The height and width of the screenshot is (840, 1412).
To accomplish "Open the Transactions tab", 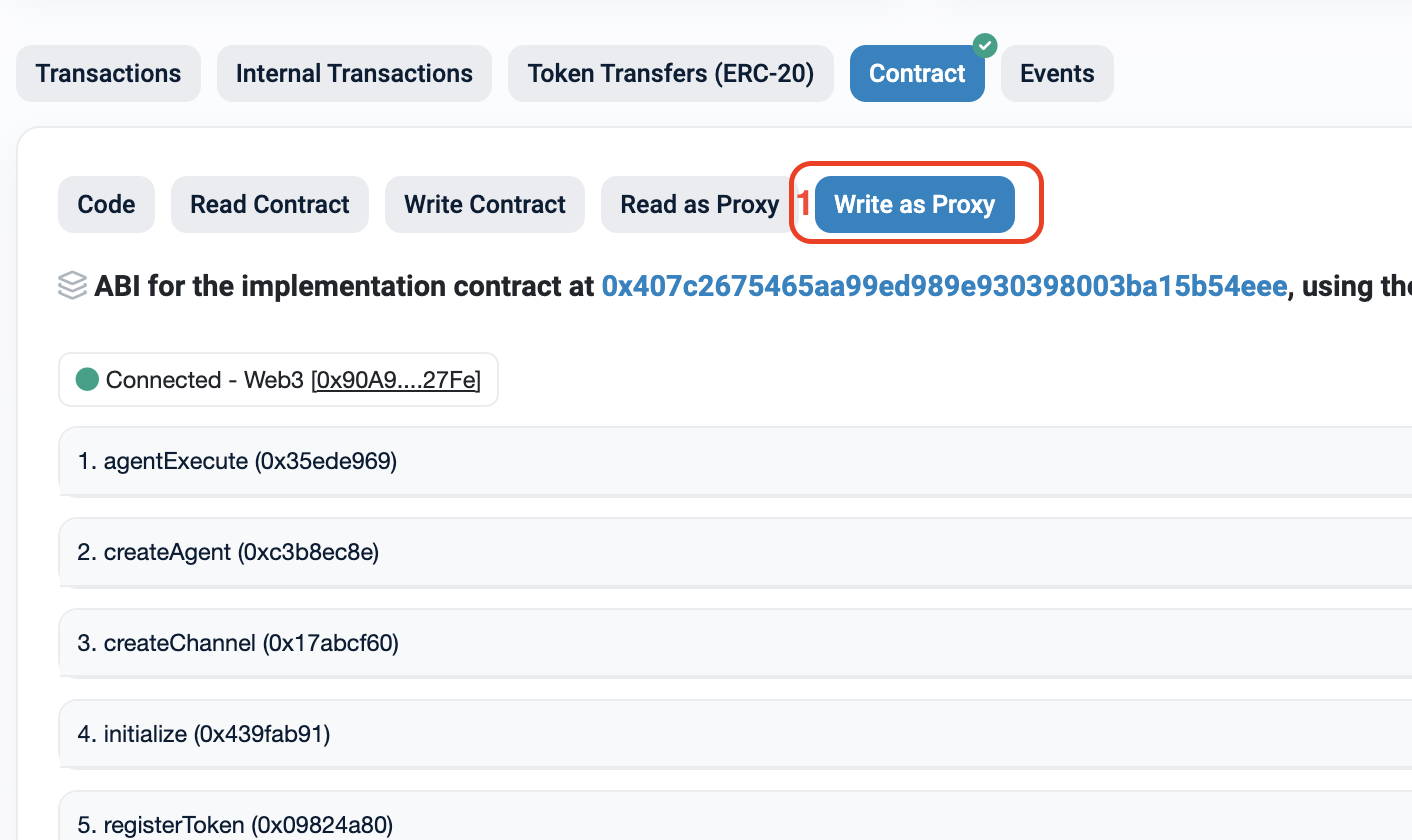I will tap(108, 74).
